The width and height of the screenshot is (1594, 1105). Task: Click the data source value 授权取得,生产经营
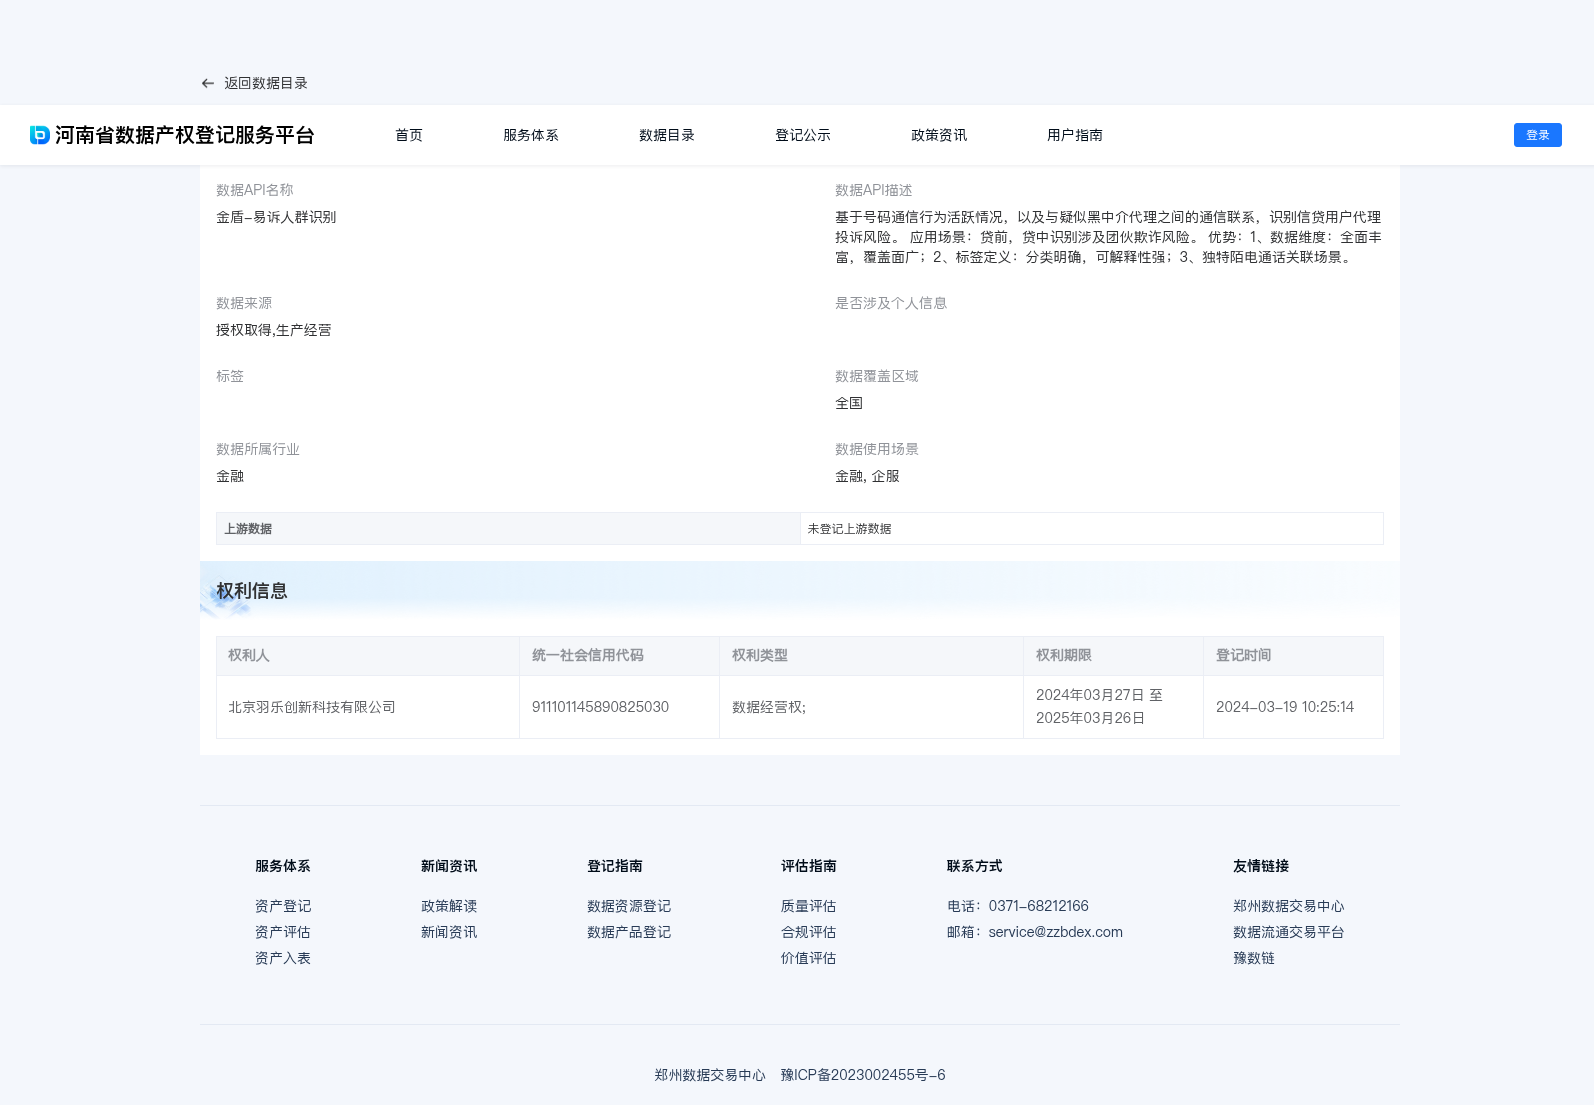(274, 330)
